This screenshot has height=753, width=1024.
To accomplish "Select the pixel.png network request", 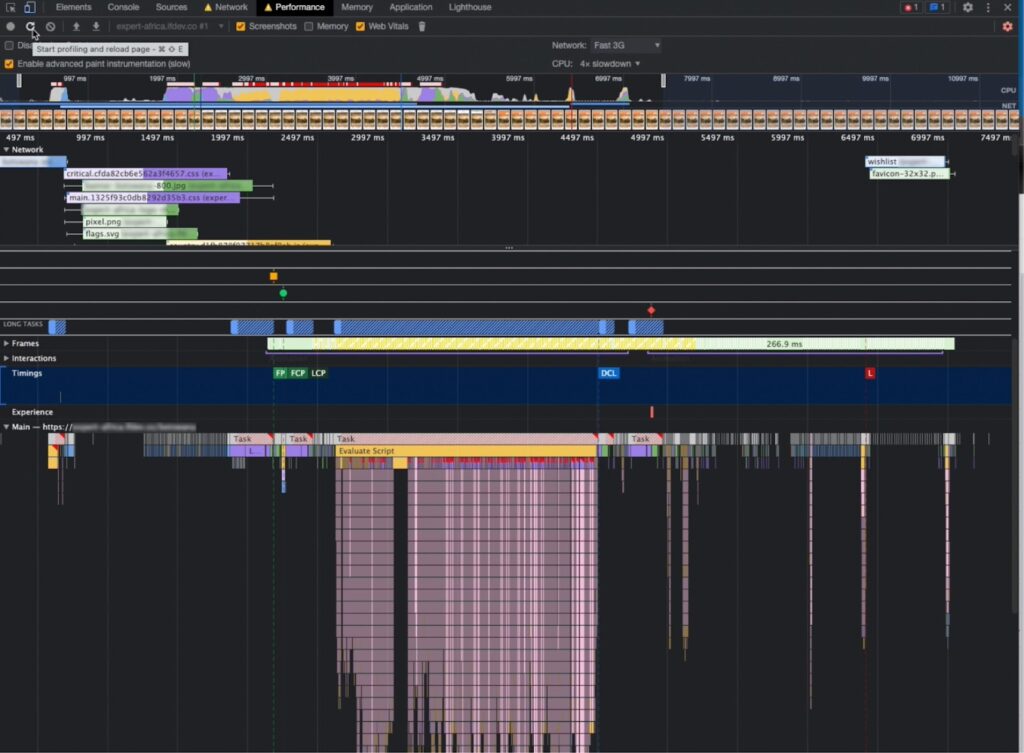I will [124, 222].
